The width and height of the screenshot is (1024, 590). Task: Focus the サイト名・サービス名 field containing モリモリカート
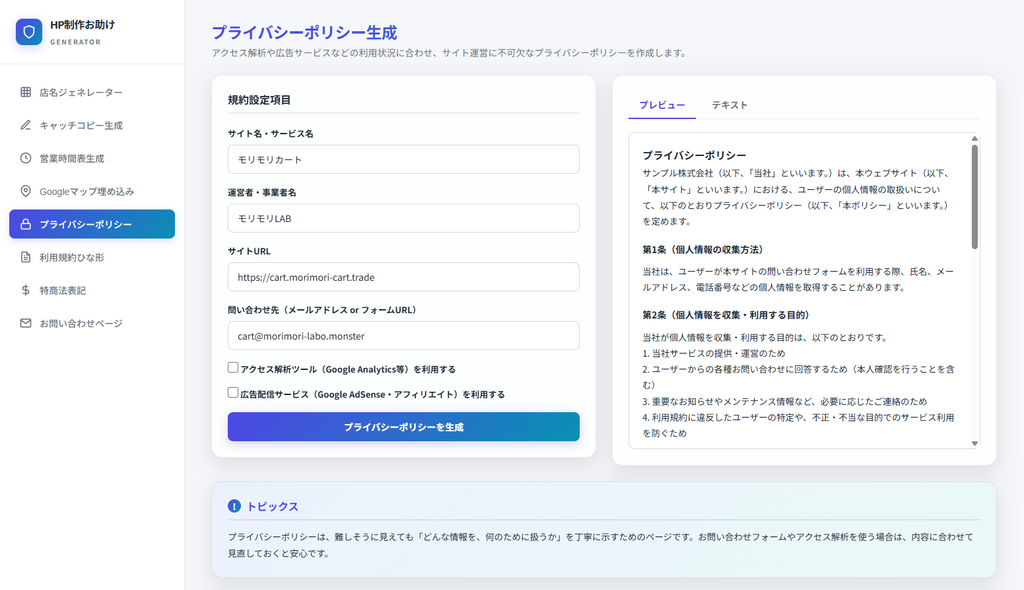coord(404,159)
